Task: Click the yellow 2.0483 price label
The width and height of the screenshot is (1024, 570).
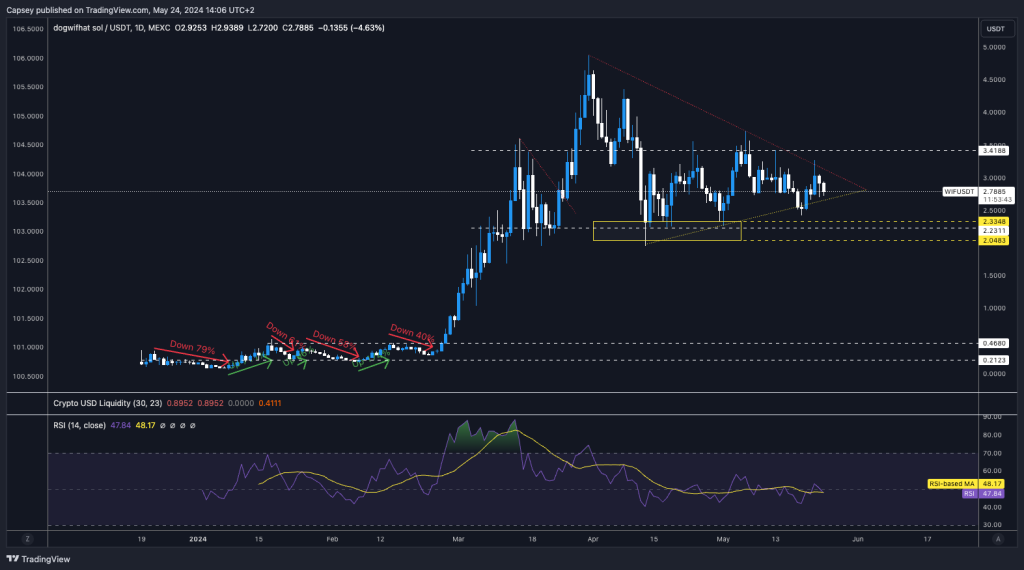Action: [x=994, y=240]
